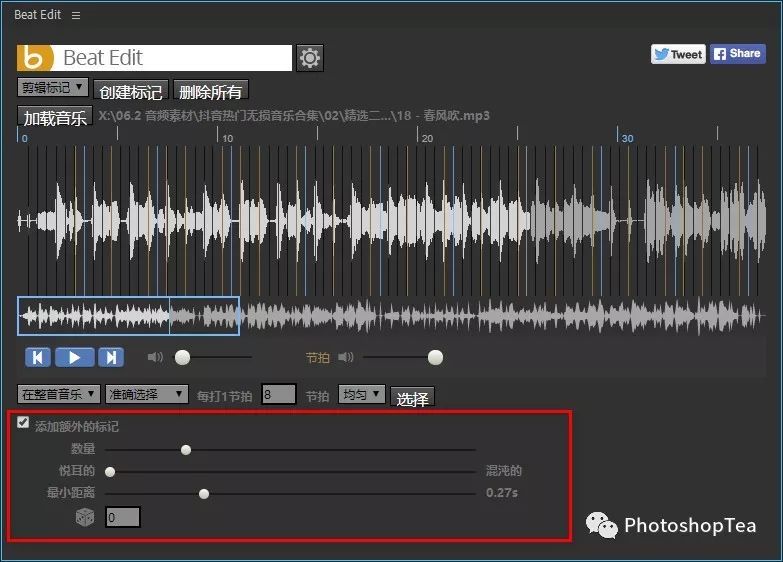Click the Facebook Share button
Image resolution: width=783 pixels, height=562 pixels.
click(738, 53)
